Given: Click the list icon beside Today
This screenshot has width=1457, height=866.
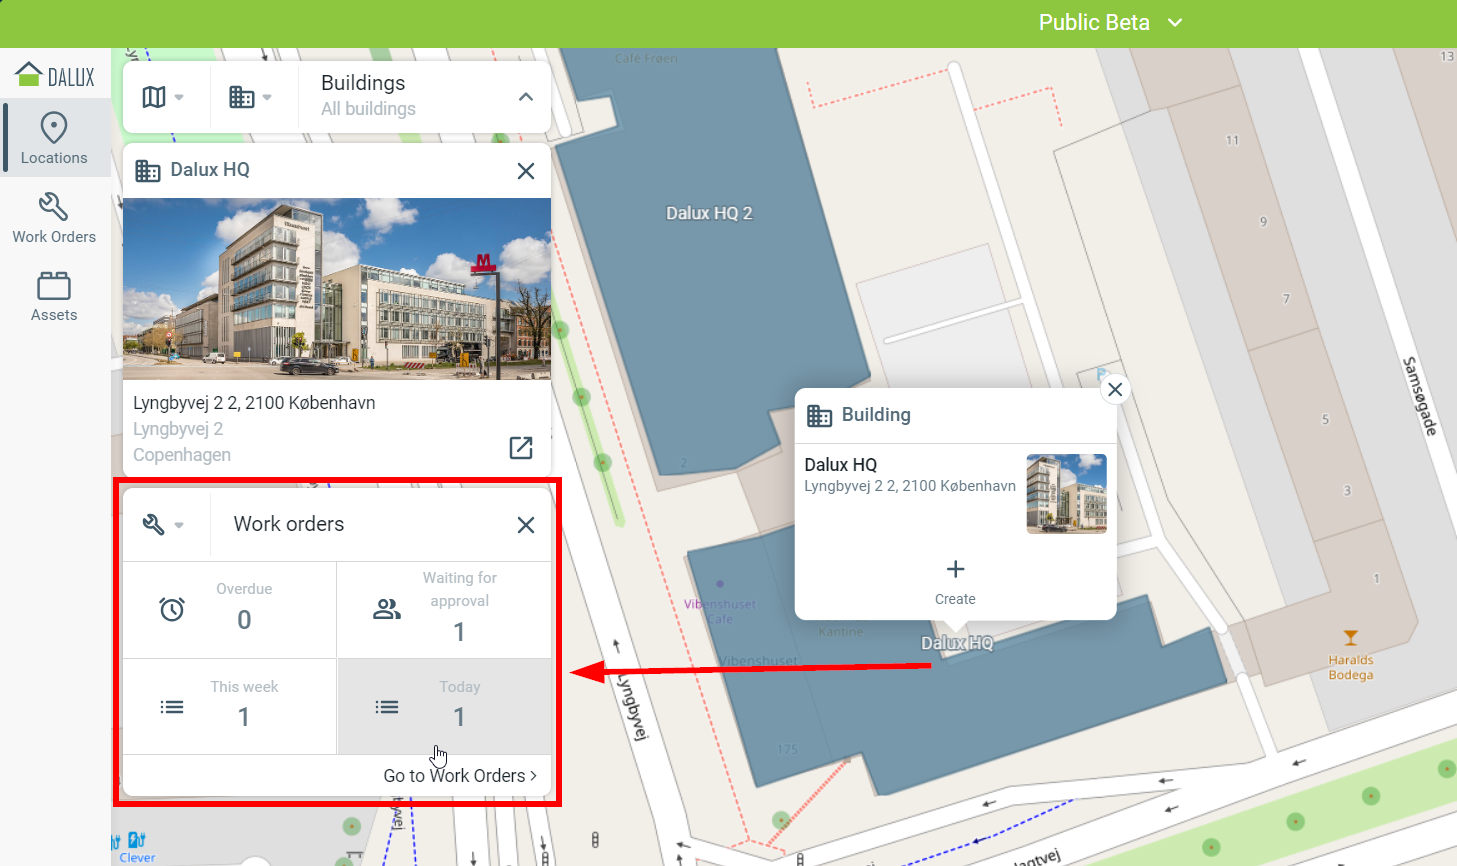Looking at the screenshot, I should click(387, 707).
